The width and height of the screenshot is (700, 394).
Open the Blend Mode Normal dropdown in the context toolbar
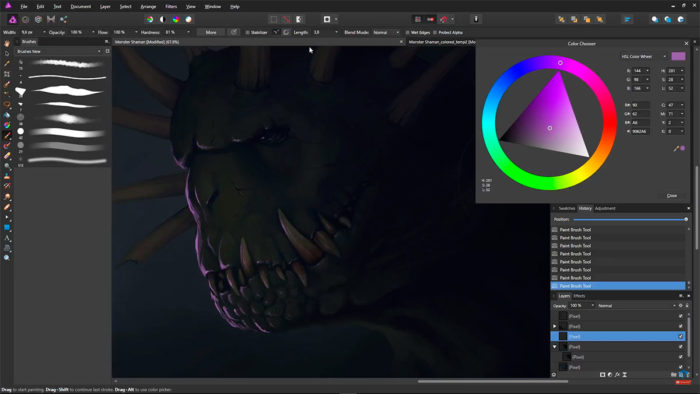(387, 33)
